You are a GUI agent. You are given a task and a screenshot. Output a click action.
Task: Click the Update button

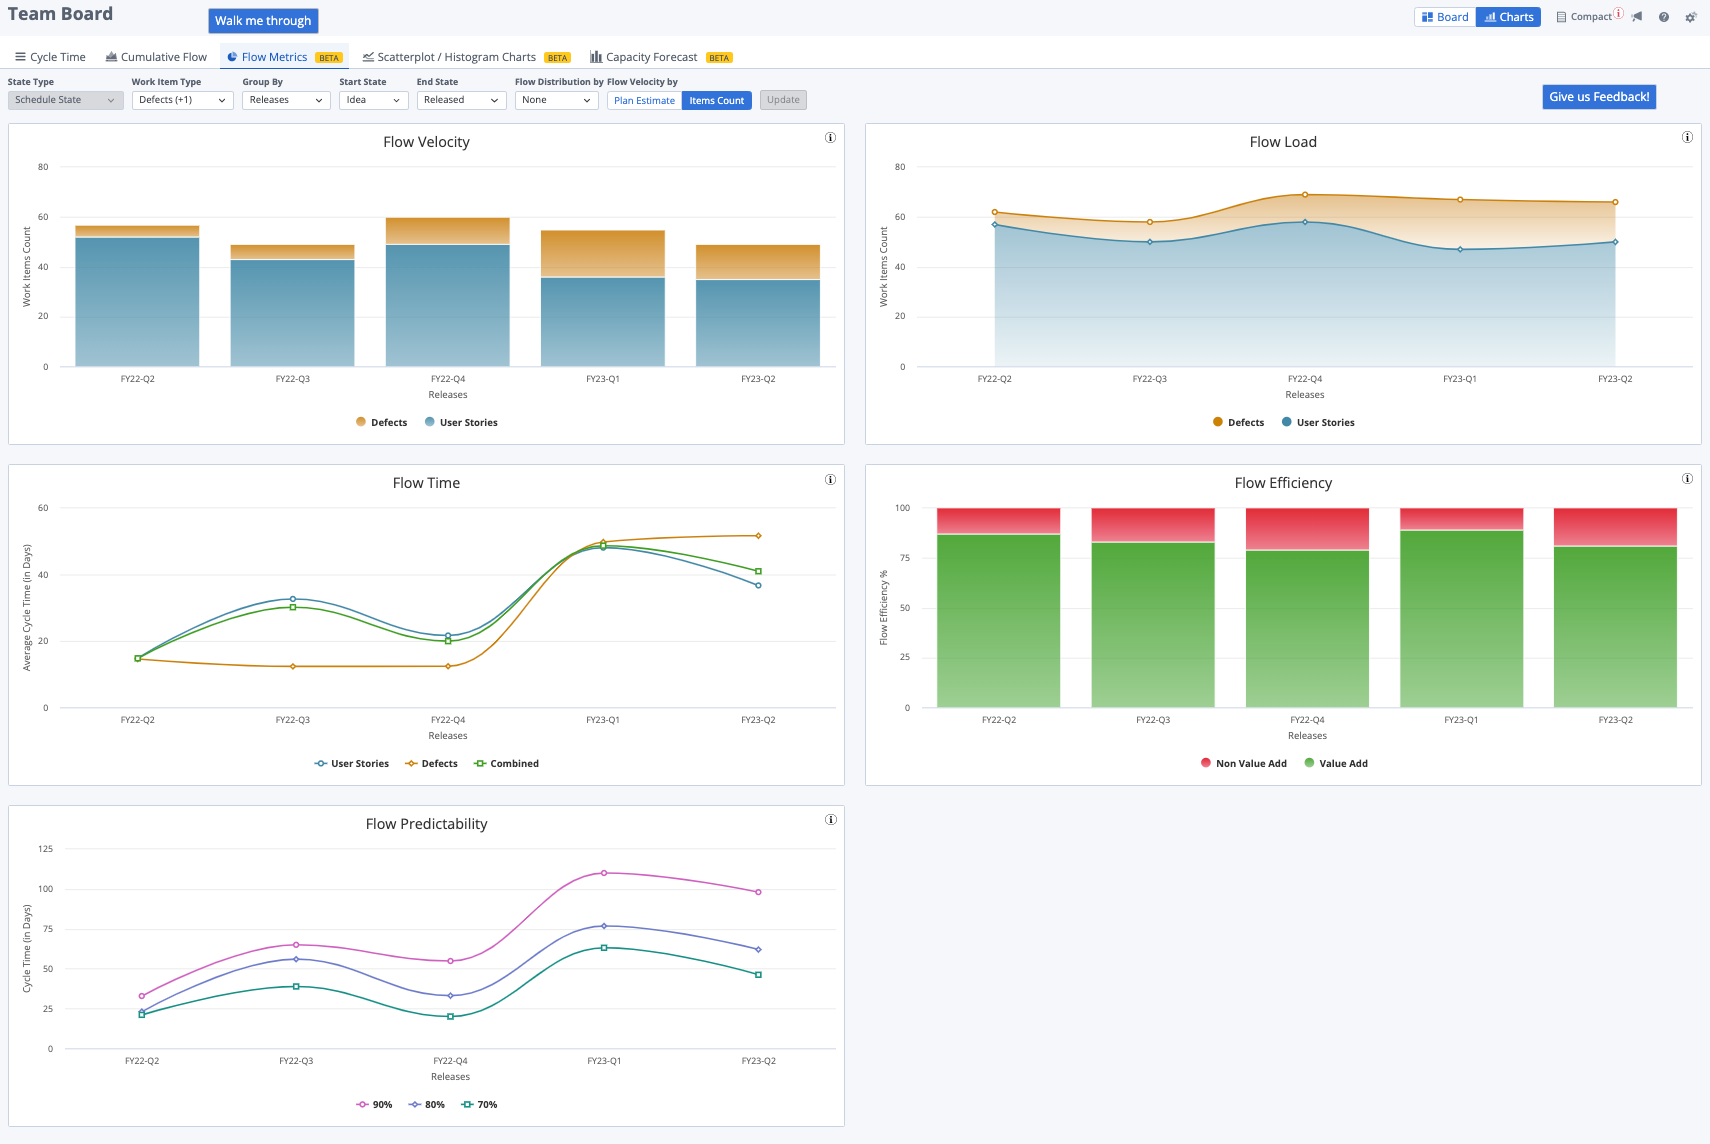[x=783, y=100]
